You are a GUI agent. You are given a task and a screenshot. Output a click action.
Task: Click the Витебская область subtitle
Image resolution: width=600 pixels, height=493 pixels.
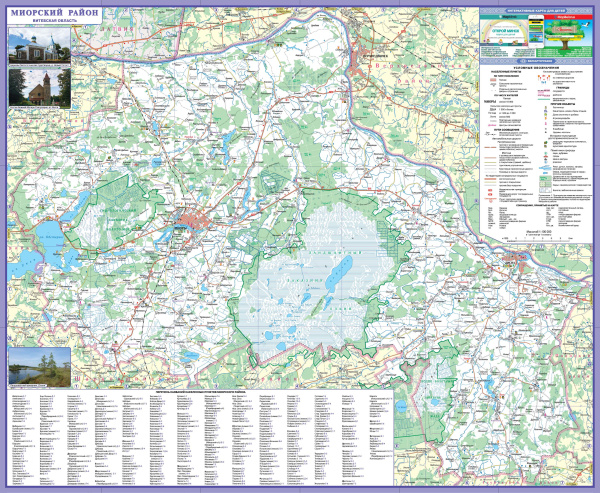(x=39, y=23)
